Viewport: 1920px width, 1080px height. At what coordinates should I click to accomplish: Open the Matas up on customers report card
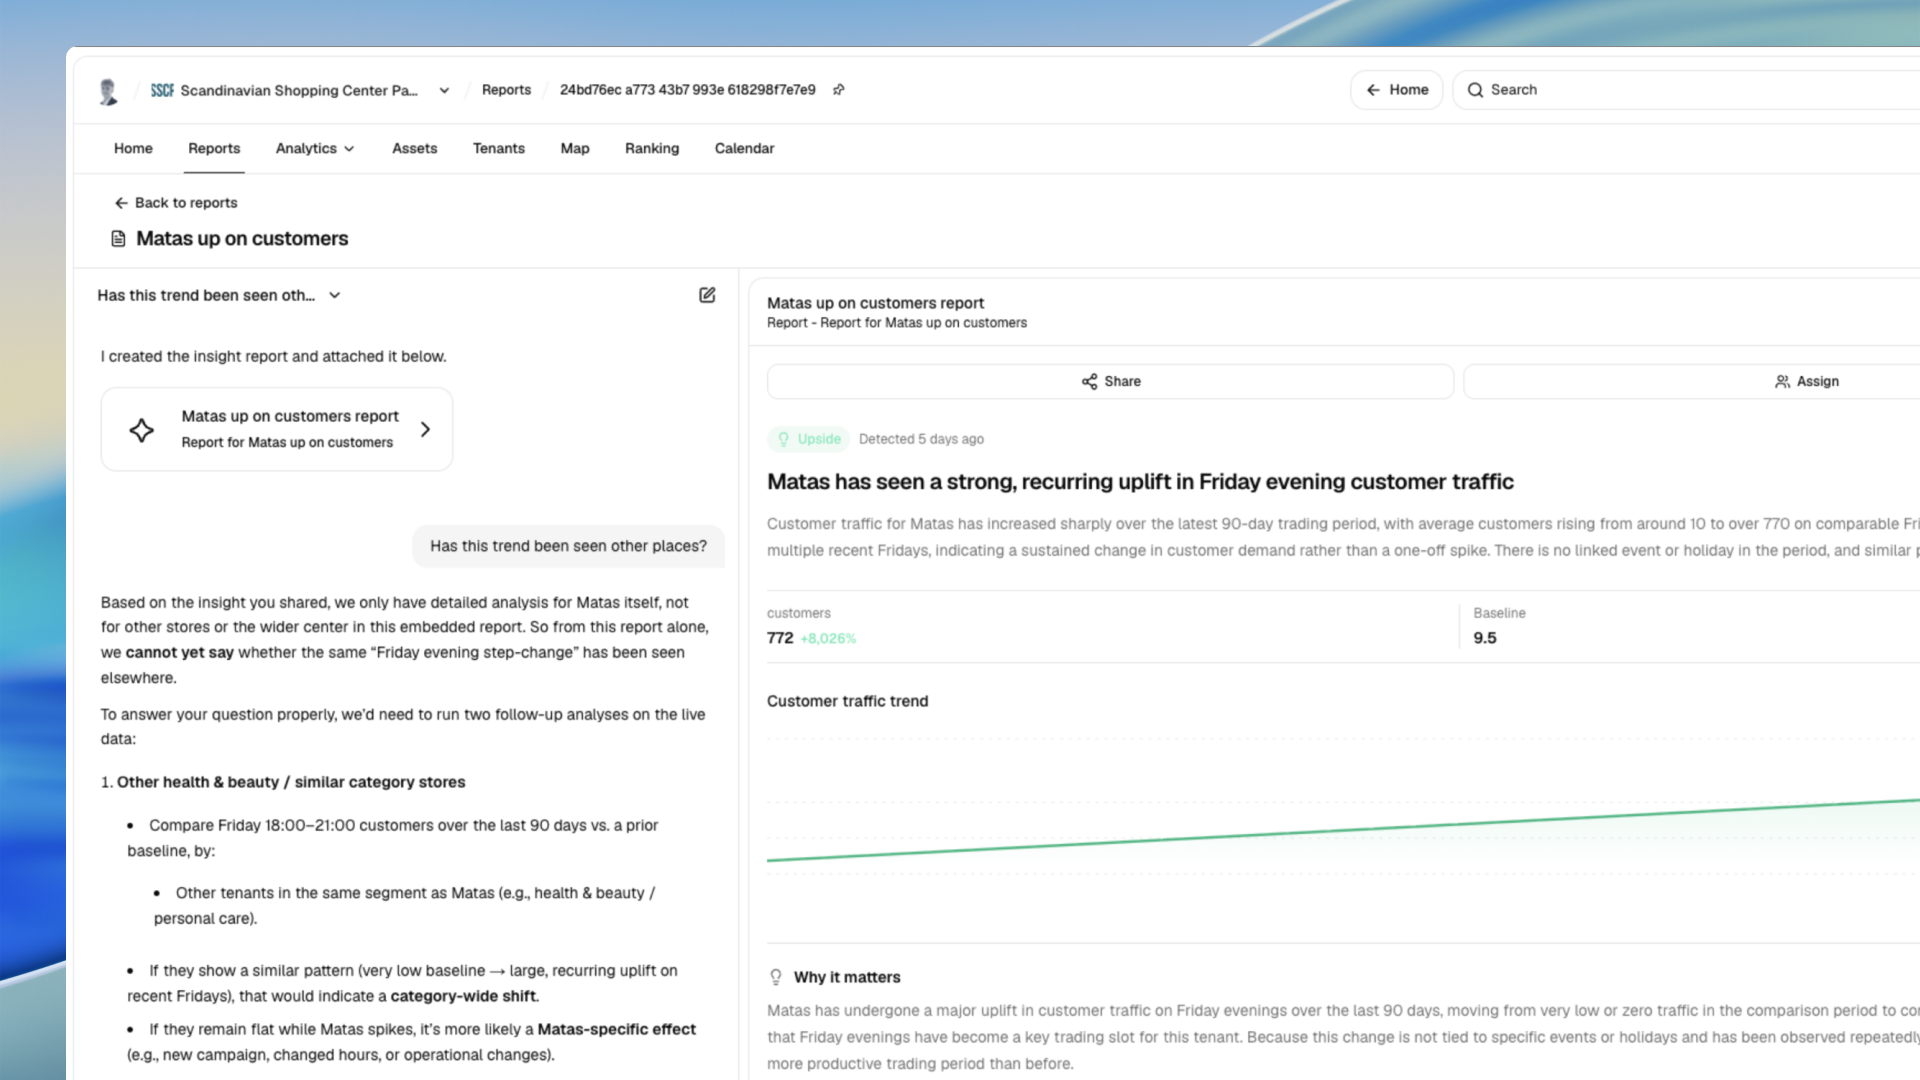point(277,429)
